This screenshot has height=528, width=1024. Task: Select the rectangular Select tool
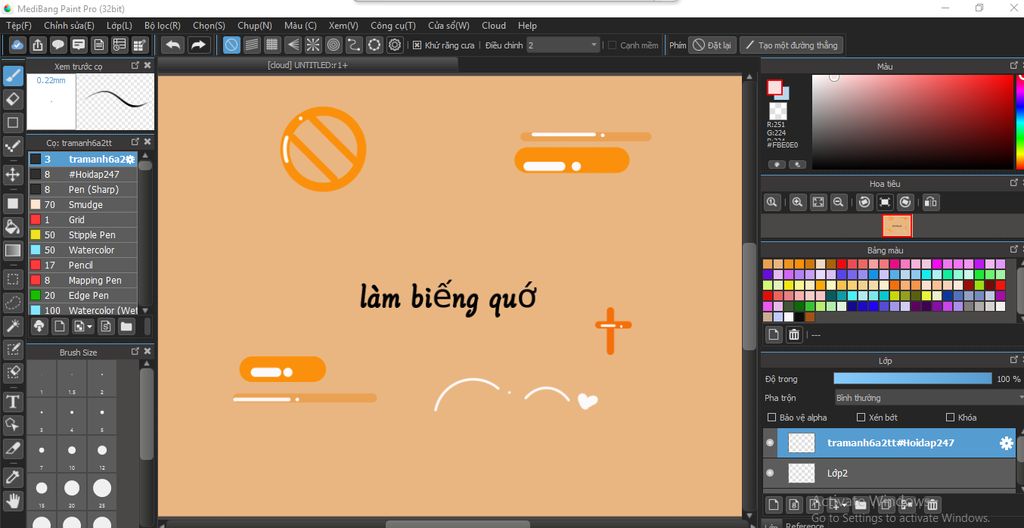pyautogui.click(x=12, y=280)
